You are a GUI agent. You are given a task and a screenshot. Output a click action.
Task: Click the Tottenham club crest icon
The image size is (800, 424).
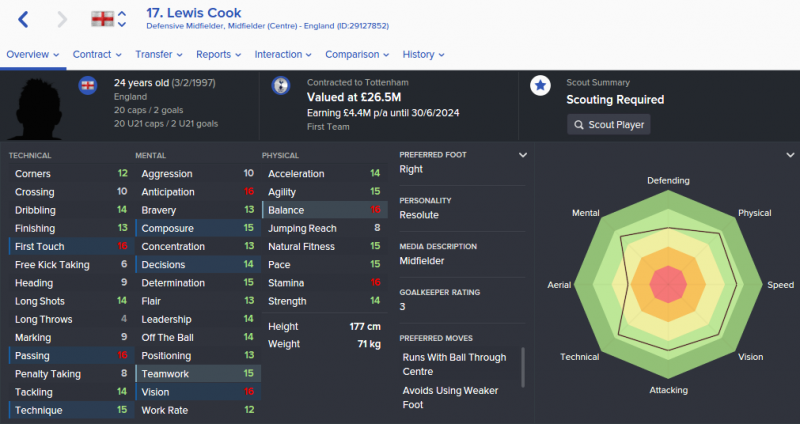click(281, 85)
